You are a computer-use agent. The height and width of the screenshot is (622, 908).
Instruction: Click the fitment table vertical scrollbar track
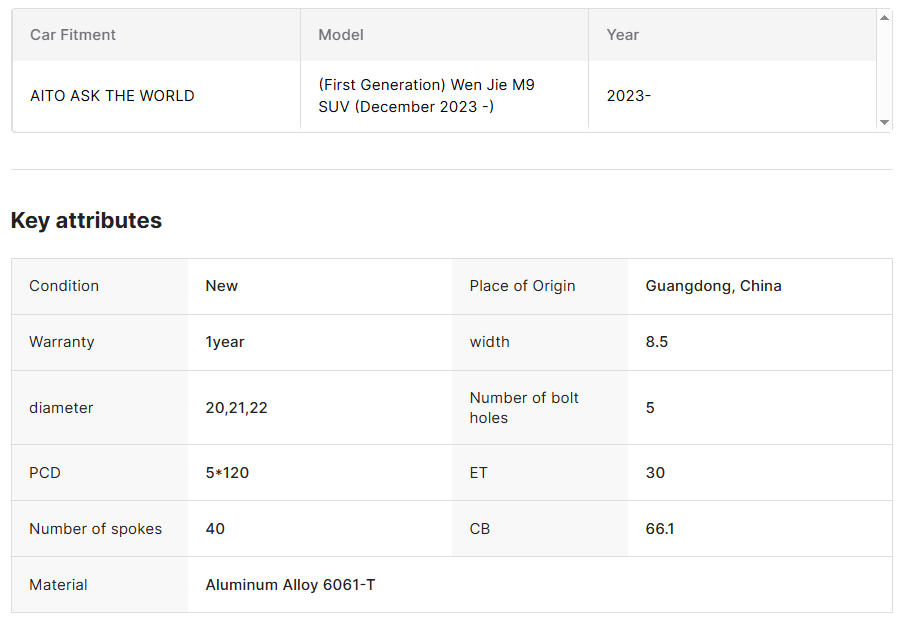[x=884, y=70]
